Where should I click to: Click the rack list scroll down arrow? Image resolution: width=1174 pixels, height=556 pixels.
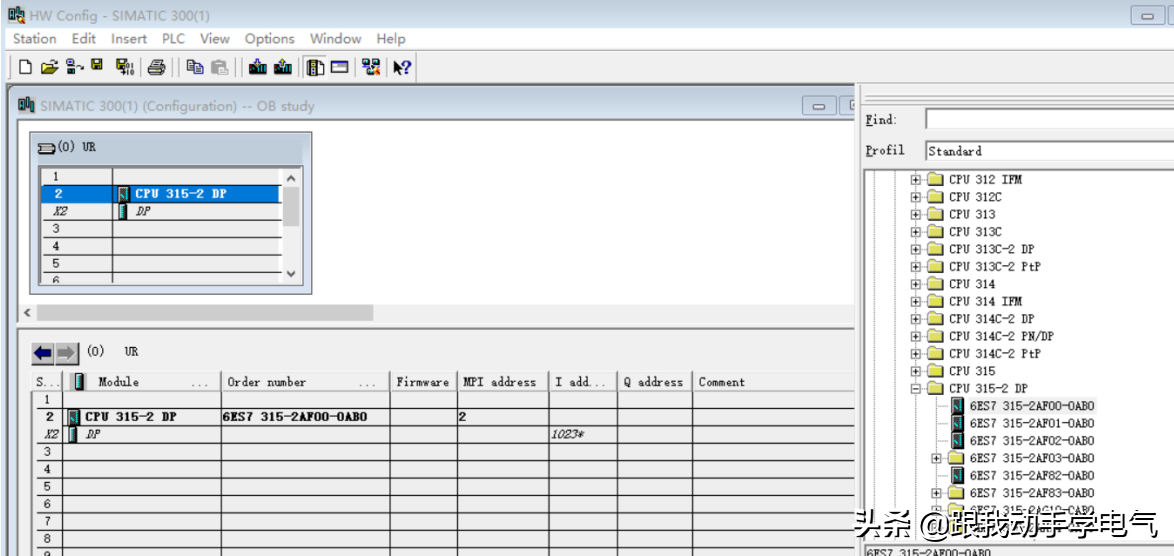coord(291,273)
